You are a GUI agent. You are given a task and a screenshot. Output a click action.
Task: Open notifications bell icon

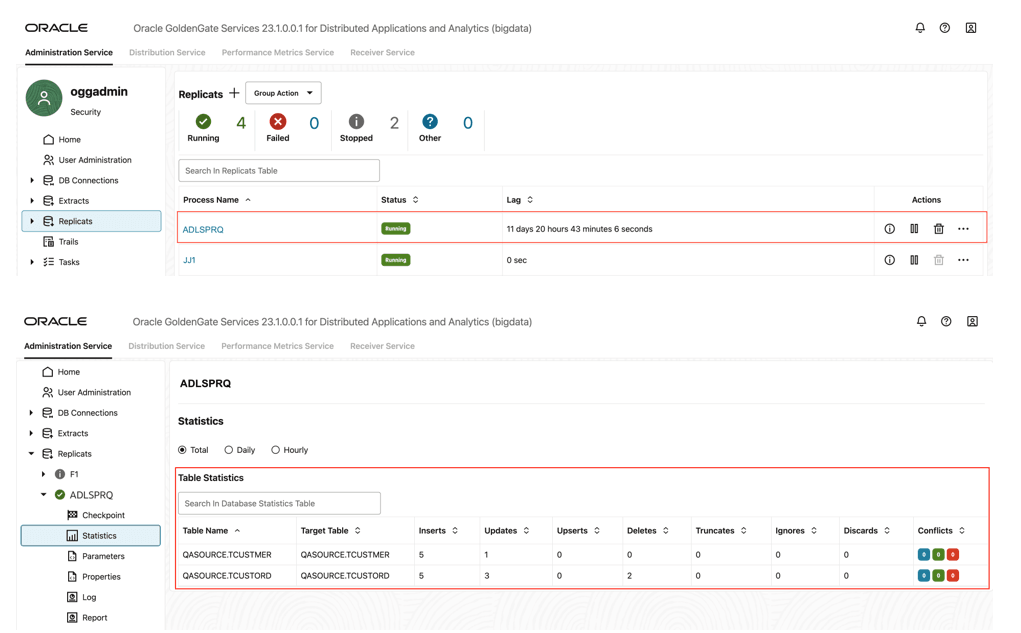(919, 28)
